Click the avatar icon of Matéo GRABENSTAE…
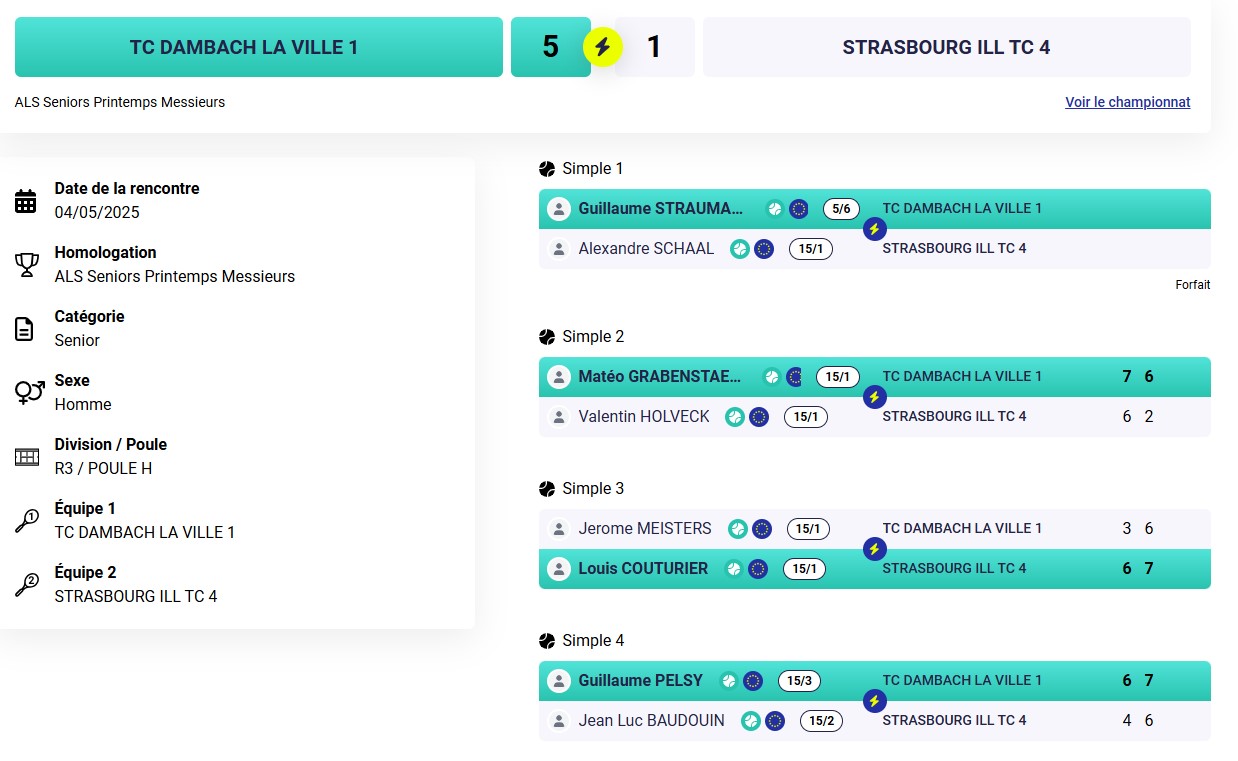Image resolution: width=1238 pixels, height=761 pixels. [x=558, y=377]
